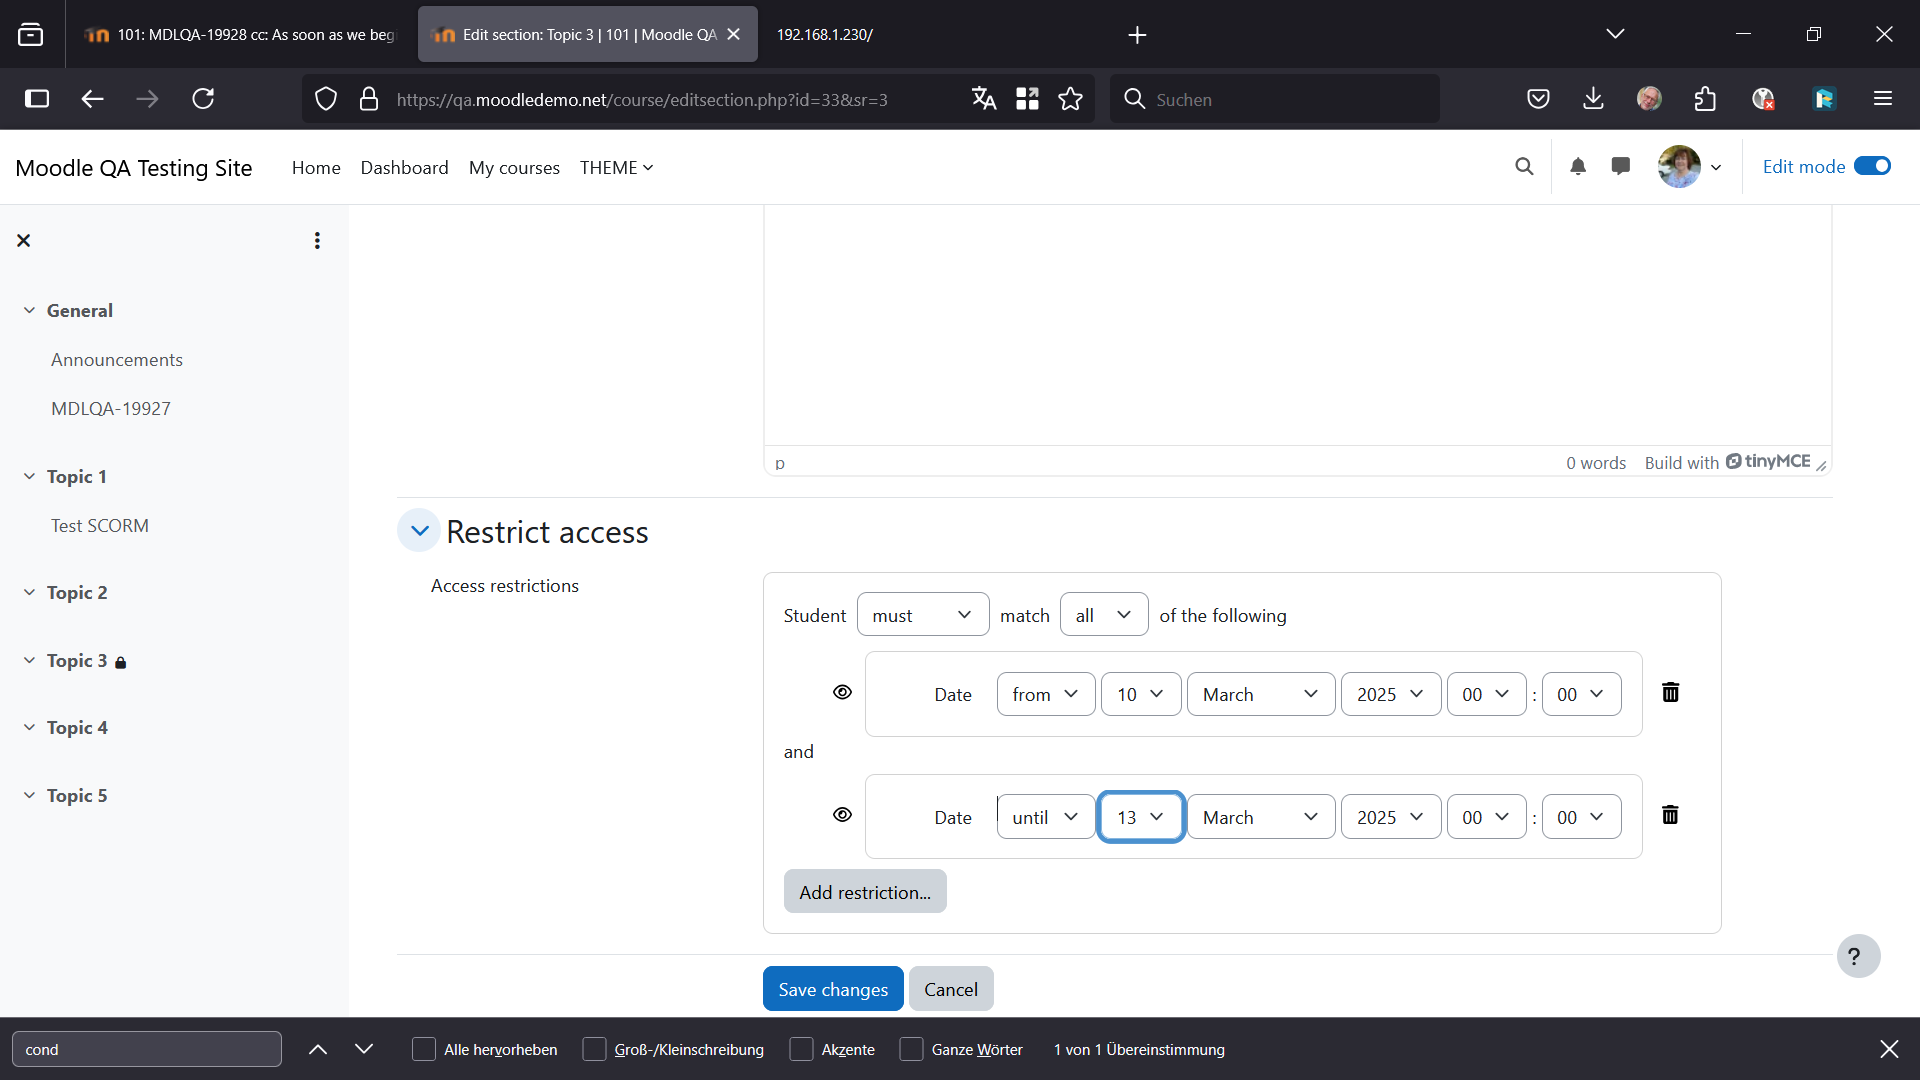
Task: Open the extensions puzzle icon
Action: click(1705, 99)
